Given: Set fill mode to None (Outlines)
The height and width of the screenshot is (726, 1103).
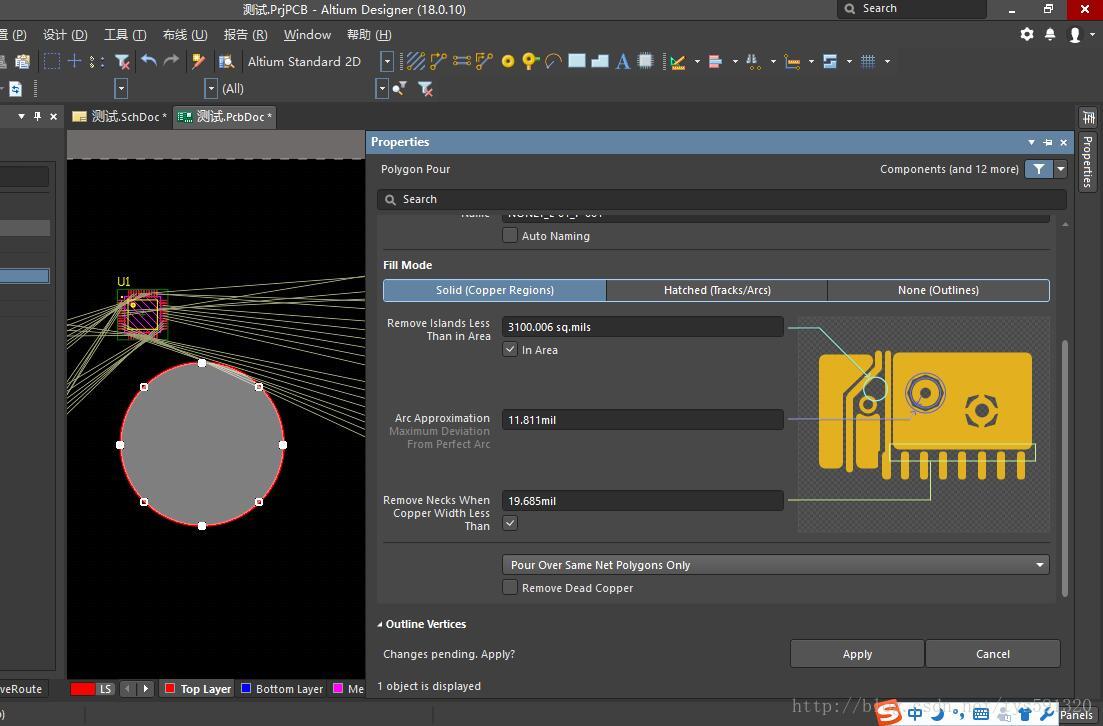Looking at the screenshot, I should tap(938, 290).
